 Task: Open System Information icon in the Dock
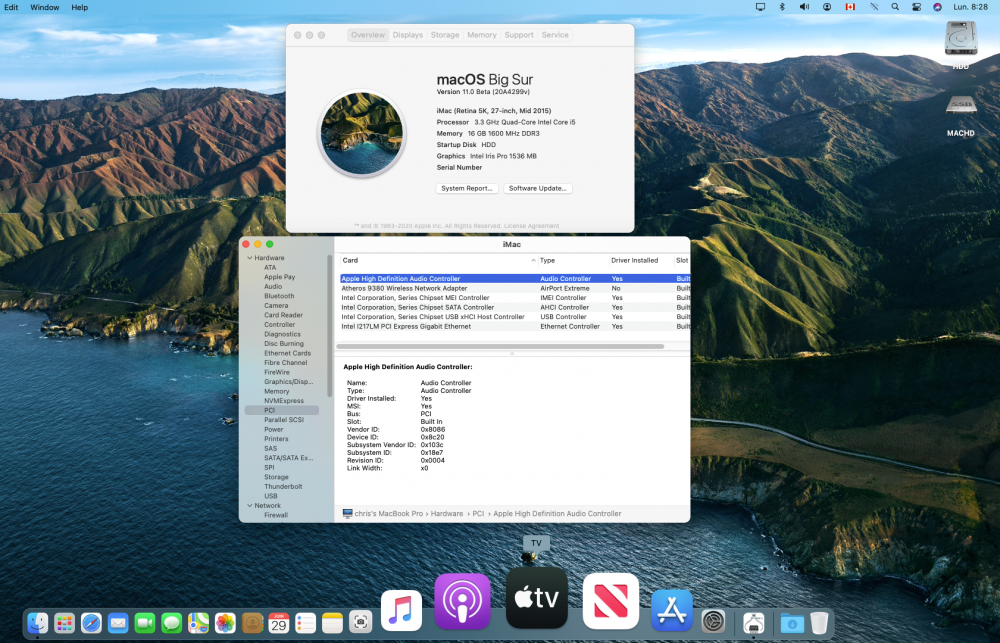point(754,623)
